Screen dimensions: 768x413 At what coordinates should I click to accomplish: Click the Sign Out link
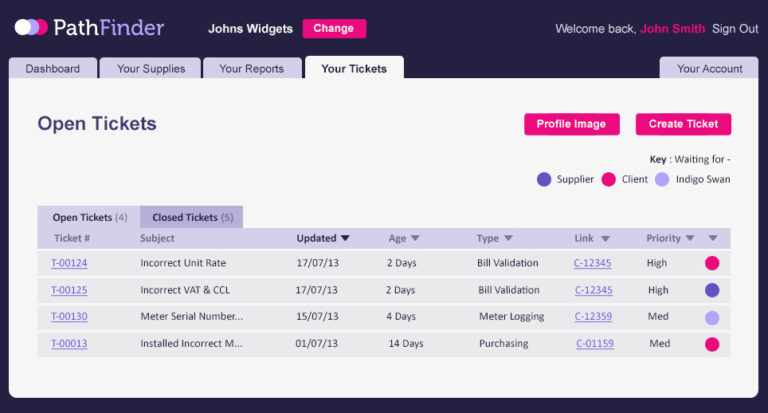[735, 29]
